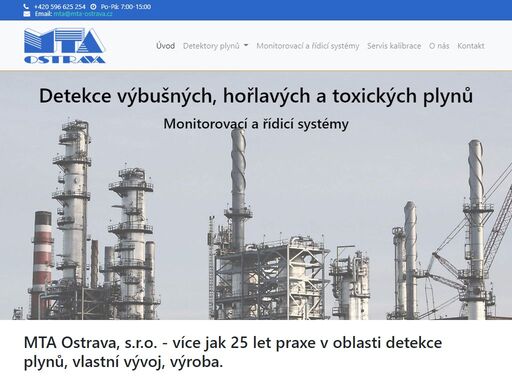Open Monitorovací a řídicí systémy page
This screenshot has height=384, width=512.
(308, 46)
